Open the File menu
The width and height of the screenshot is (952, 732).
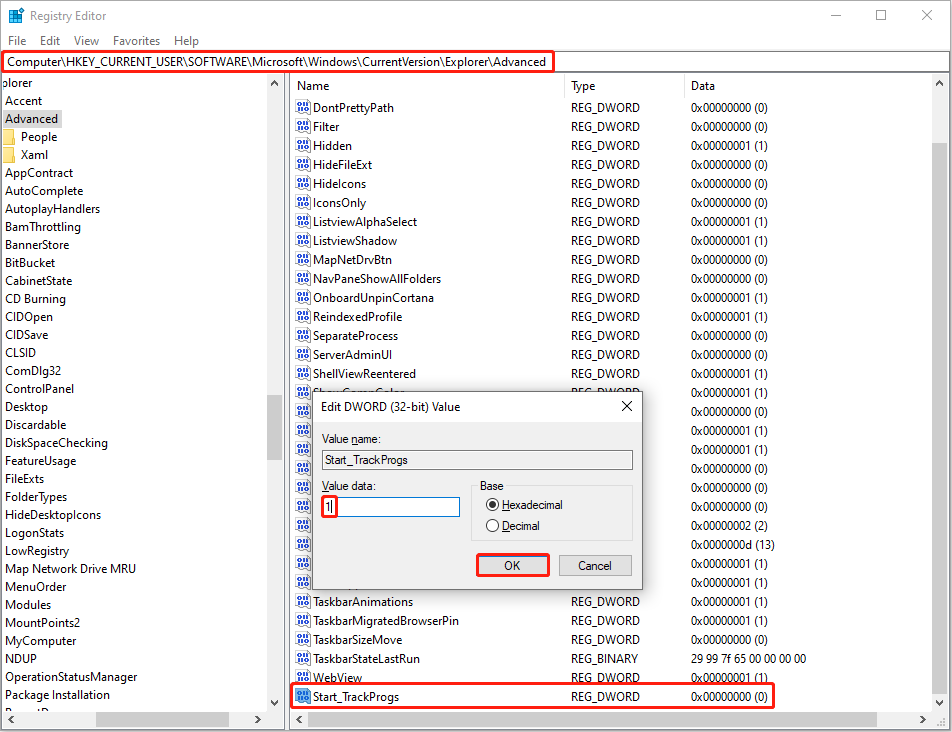[x=17, y=41]
